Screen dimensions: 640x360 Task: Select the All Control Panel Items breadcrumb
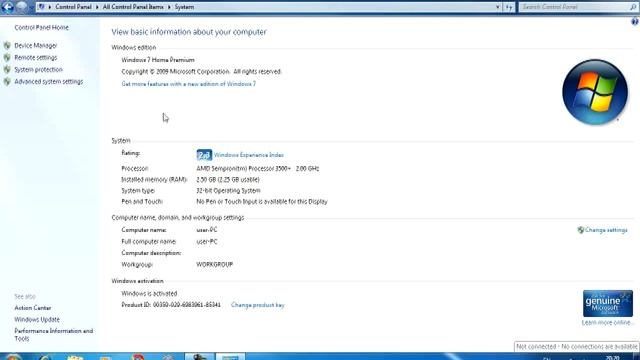pos(133,7)
